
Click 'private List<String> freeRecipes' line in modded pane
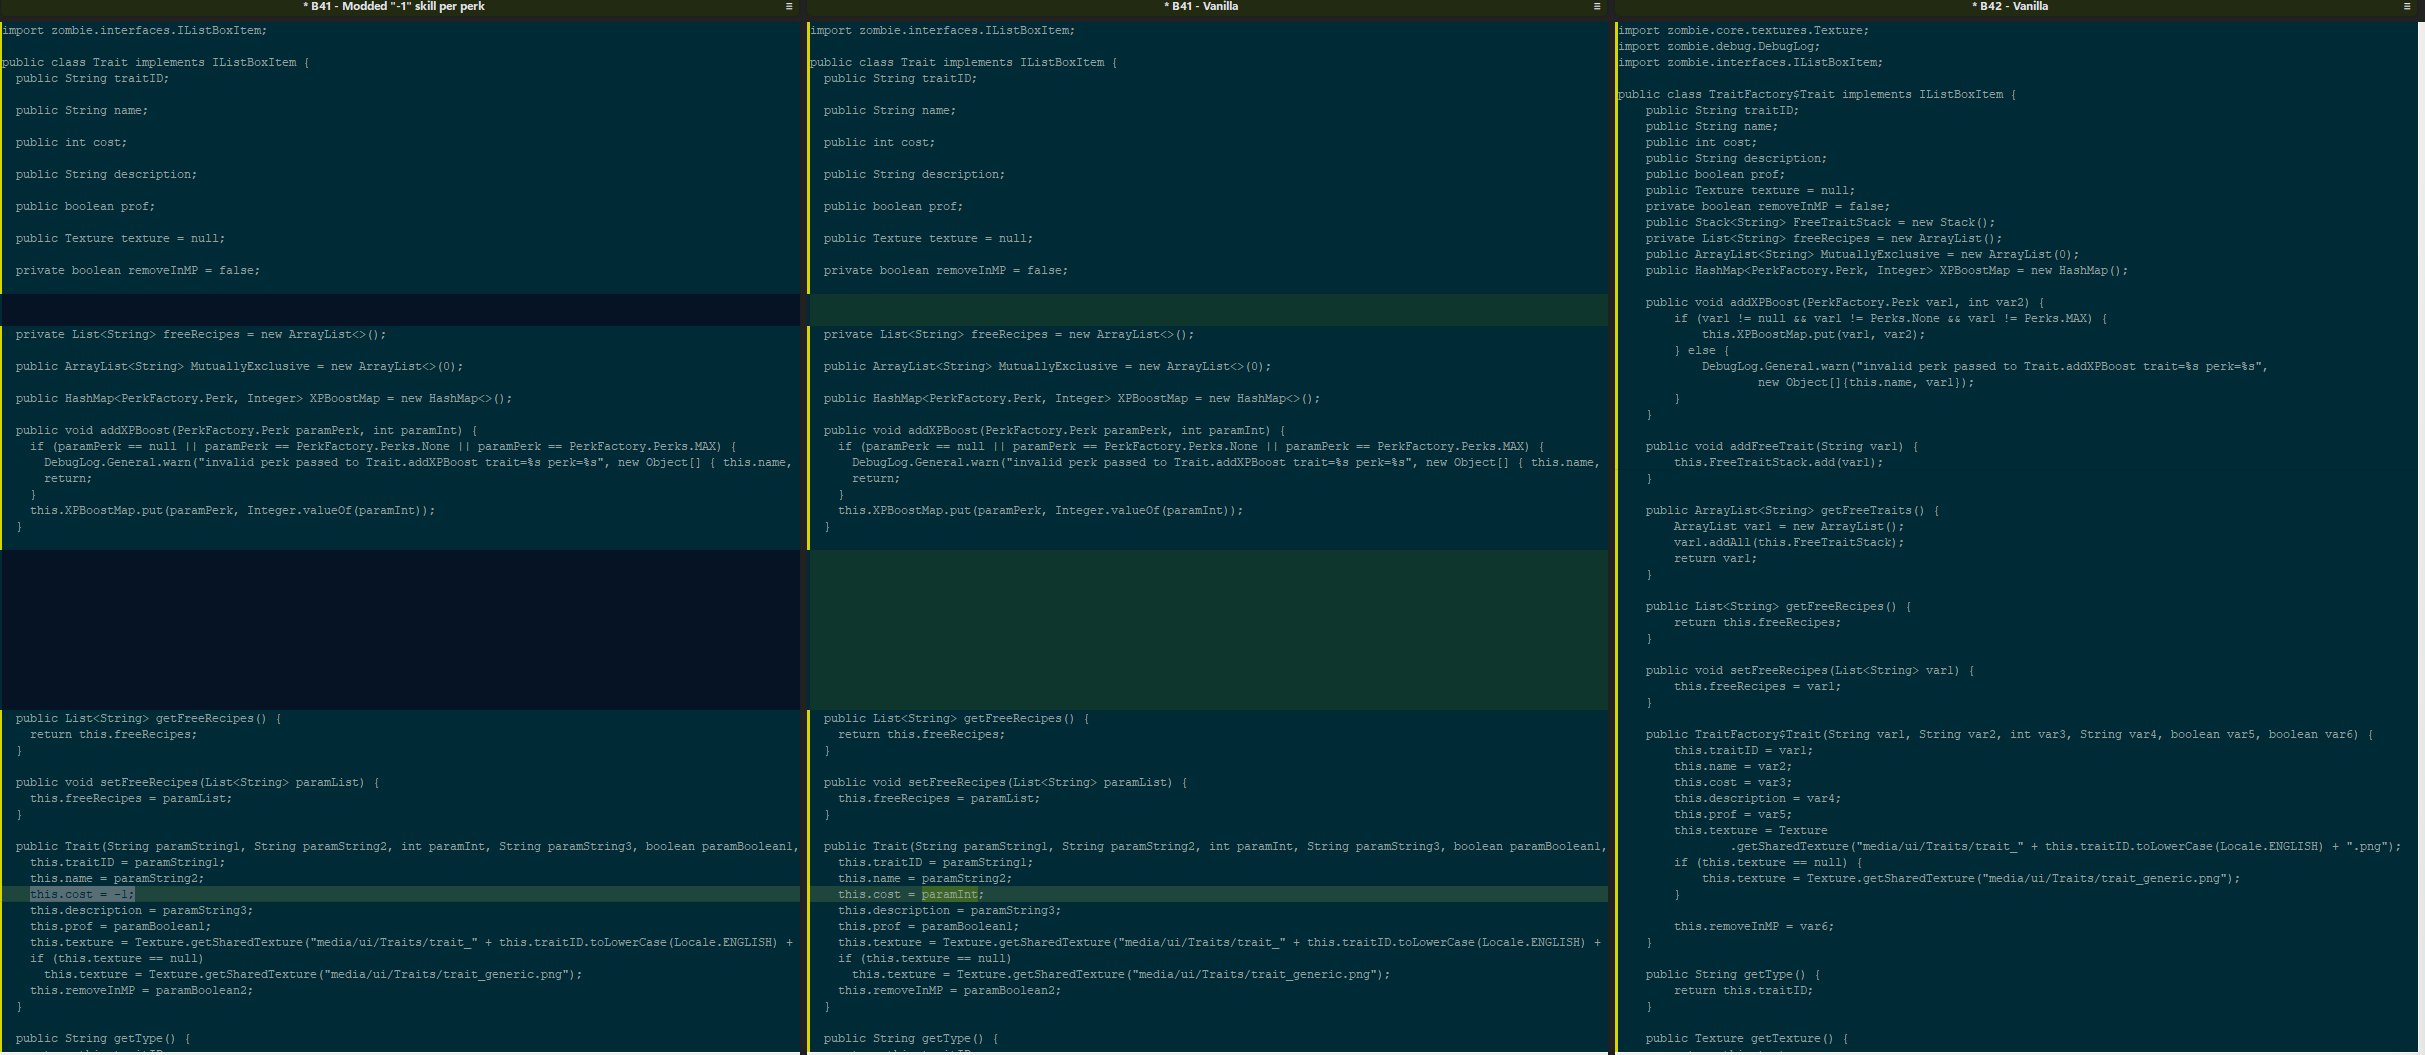point(201,334)
